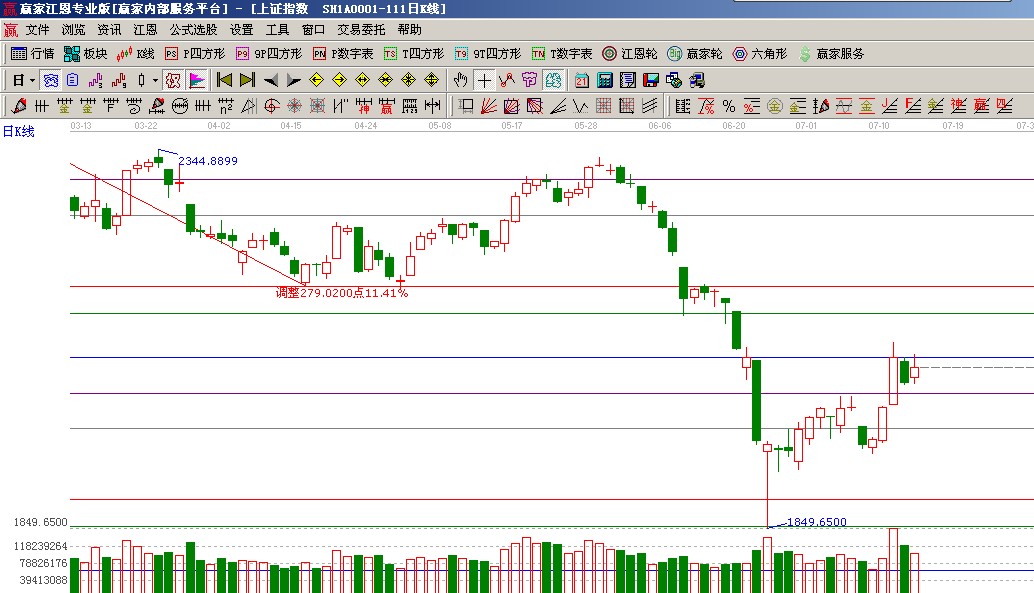Screen dimensions: 1034x593
Task: Open the calendar icon showing 21
Action: point(581,80)
